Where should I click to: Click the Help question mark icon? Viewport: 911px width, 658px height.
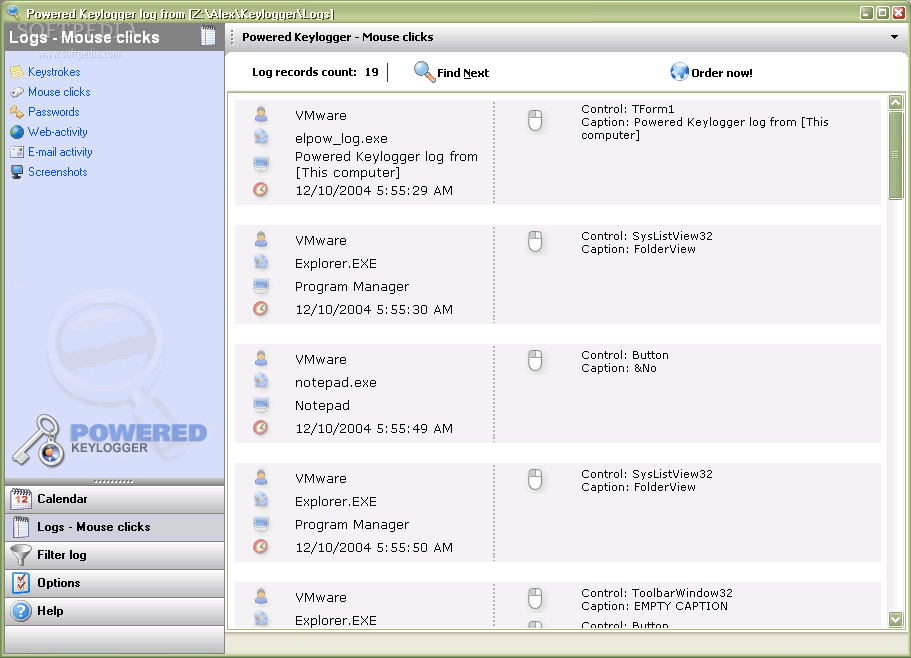[x=21, y=611]
